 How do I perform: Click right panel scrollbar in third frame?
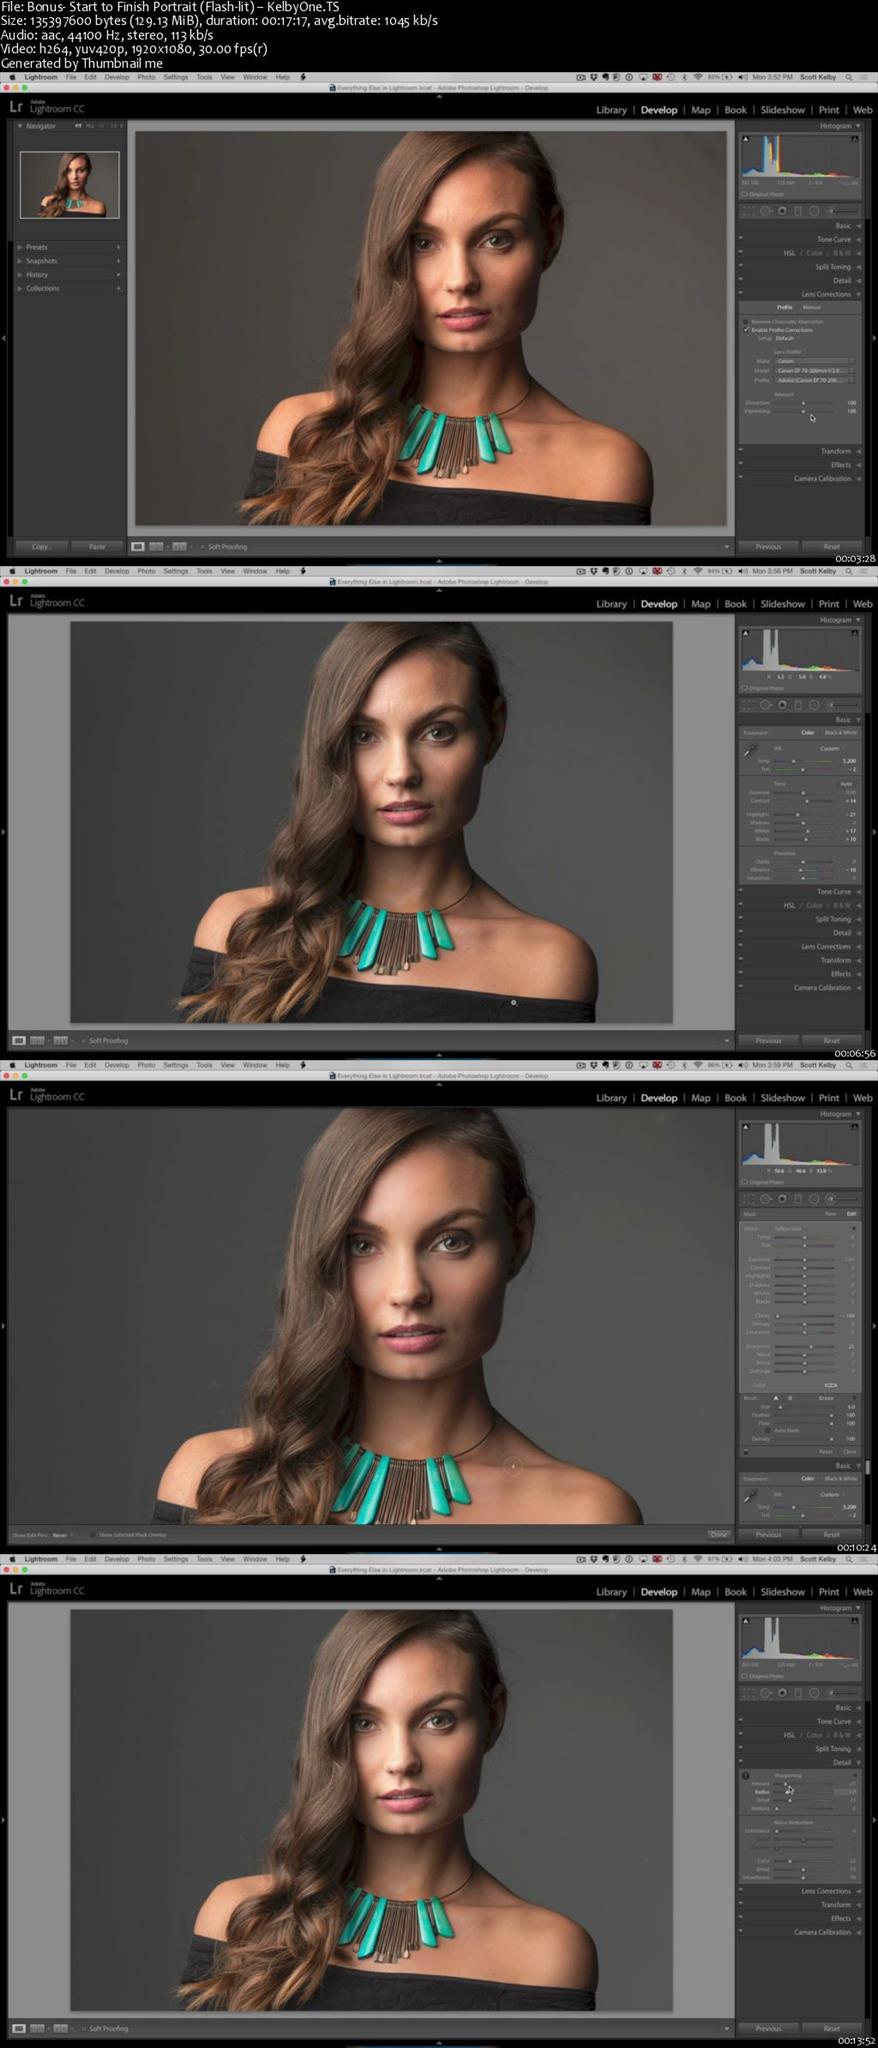(x=868, y=1467)
